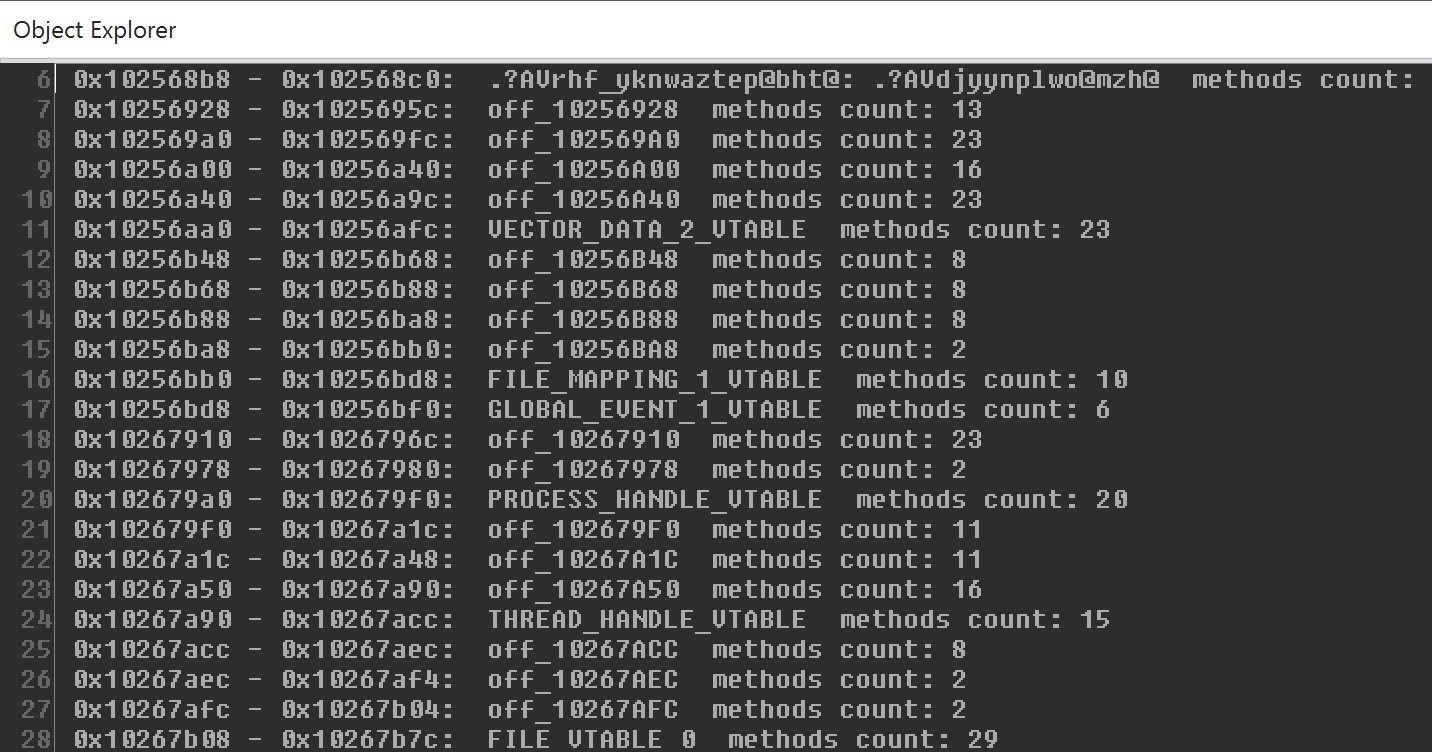Screen dimensions: 1432x752
Task: Click the Object Explorer panel title
Action: tap(95, 30)
